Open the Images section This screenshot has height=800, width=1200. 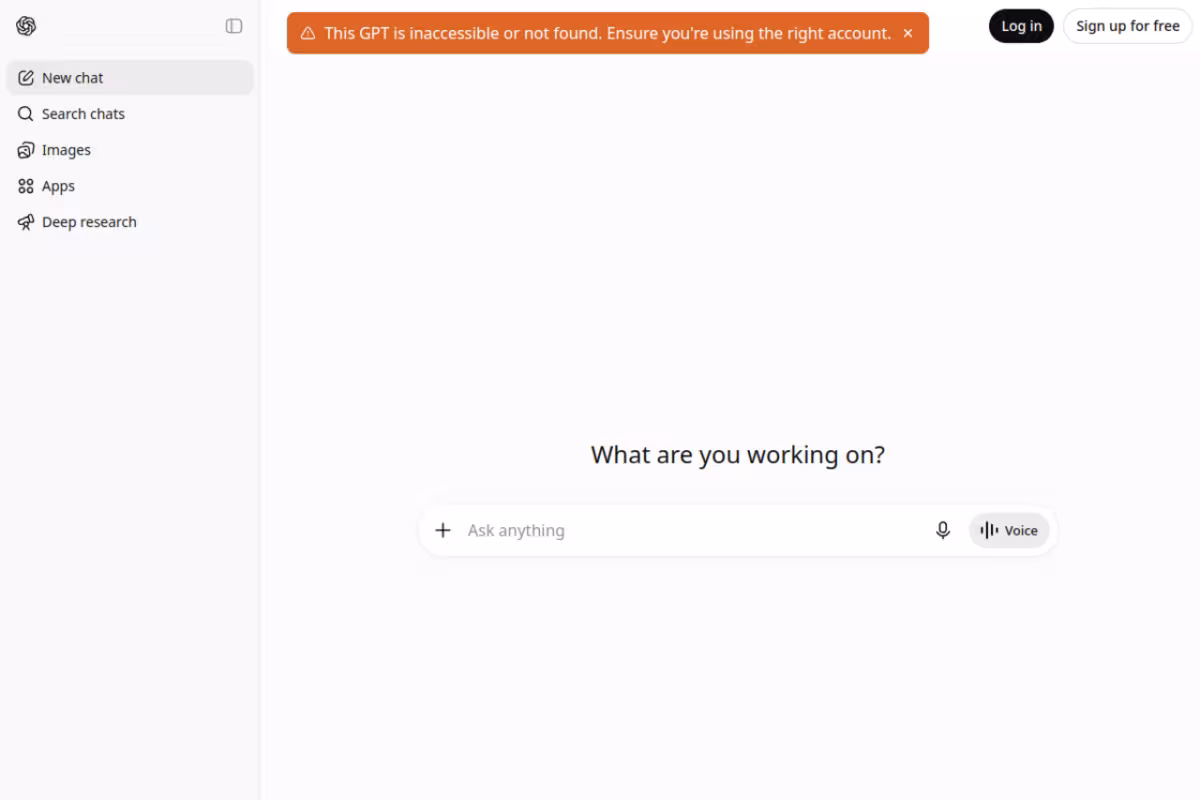(x=130, y=150)
